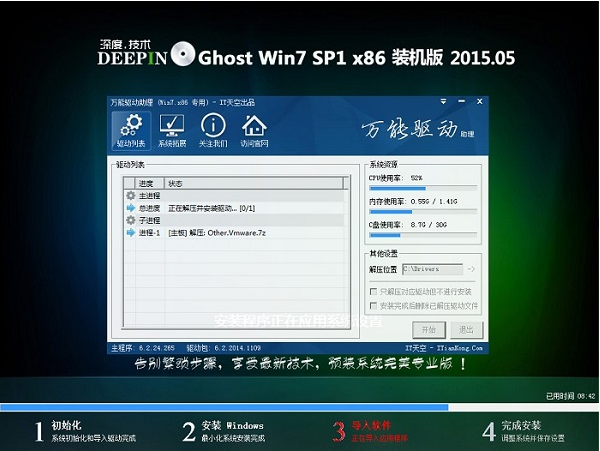The width and height of the screenshot is (600, 451).
Task: Click the C drive value 8.7G / 30G
Action: click(x=429, y=225)
